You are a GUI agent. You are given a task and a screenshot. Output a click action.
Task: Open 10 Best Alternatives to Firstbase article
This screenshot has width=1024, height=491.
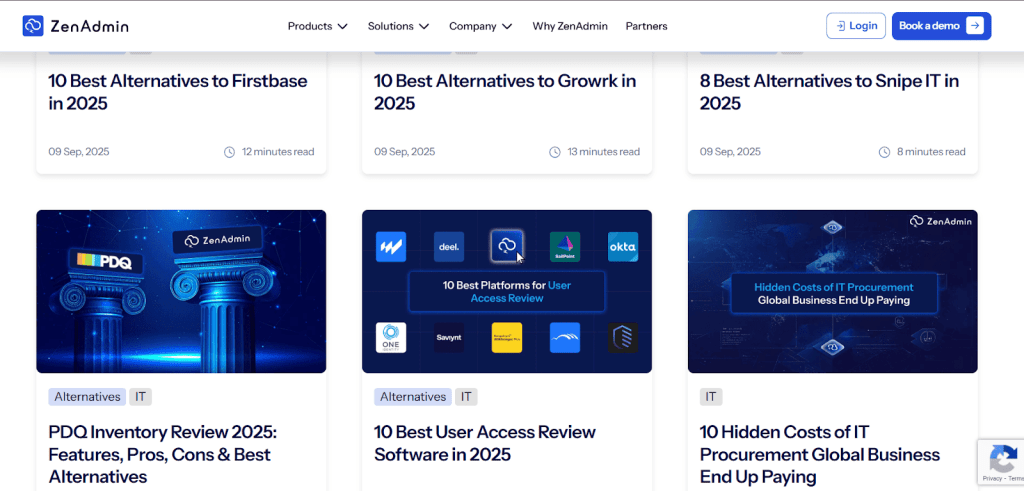178,92
